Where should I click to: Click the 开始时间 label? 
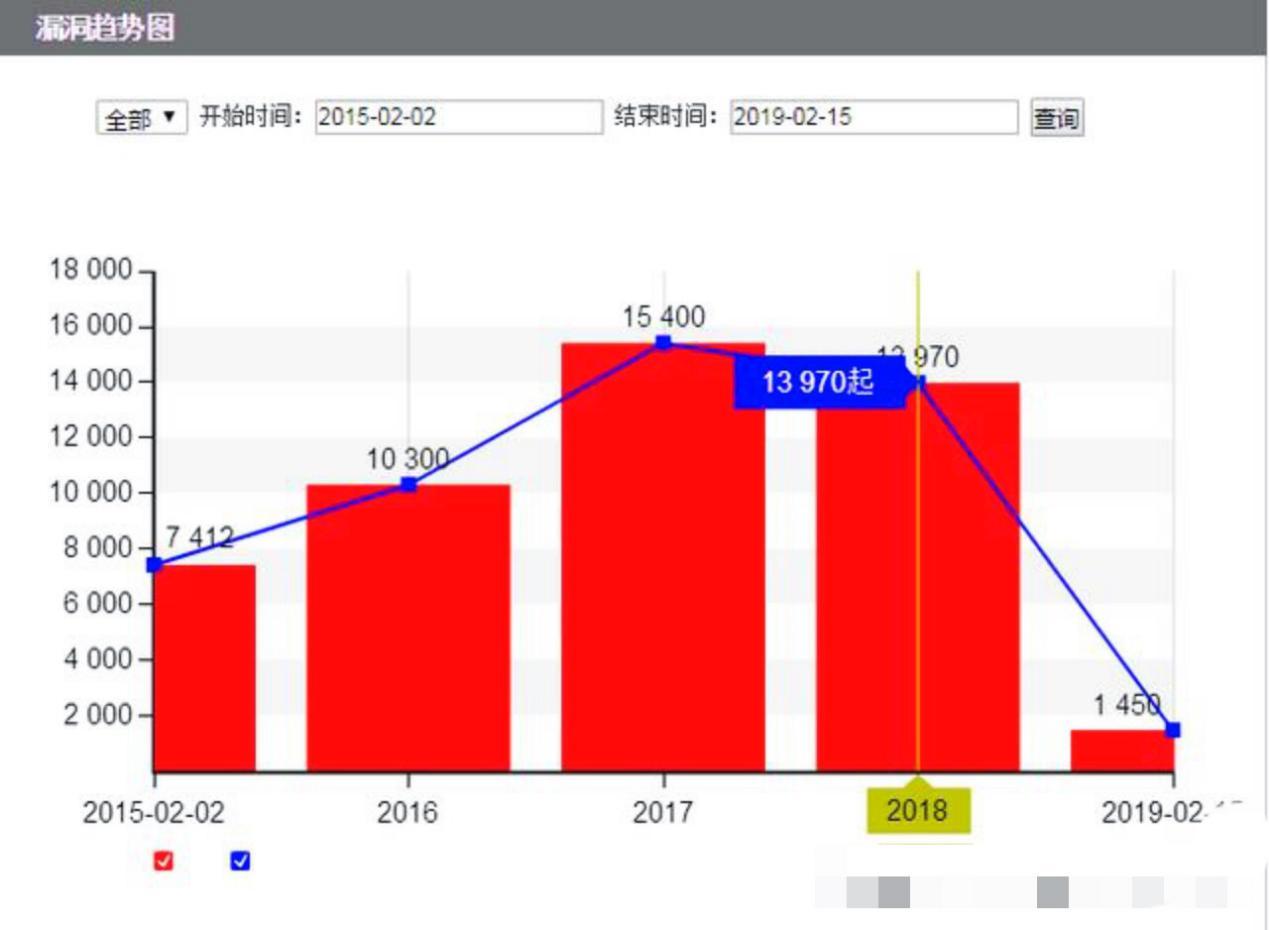[x=251, y=117]
